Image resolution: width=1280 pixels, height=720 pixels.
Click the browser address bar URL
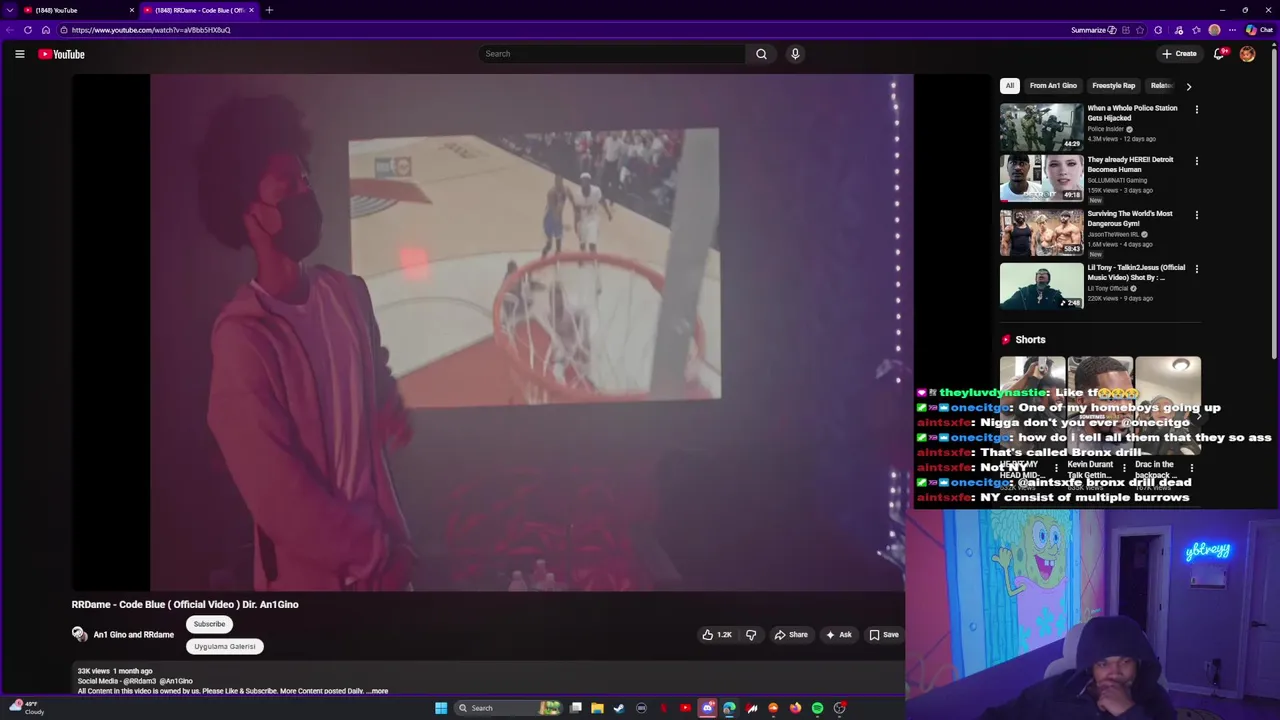(x=151, y=30)
